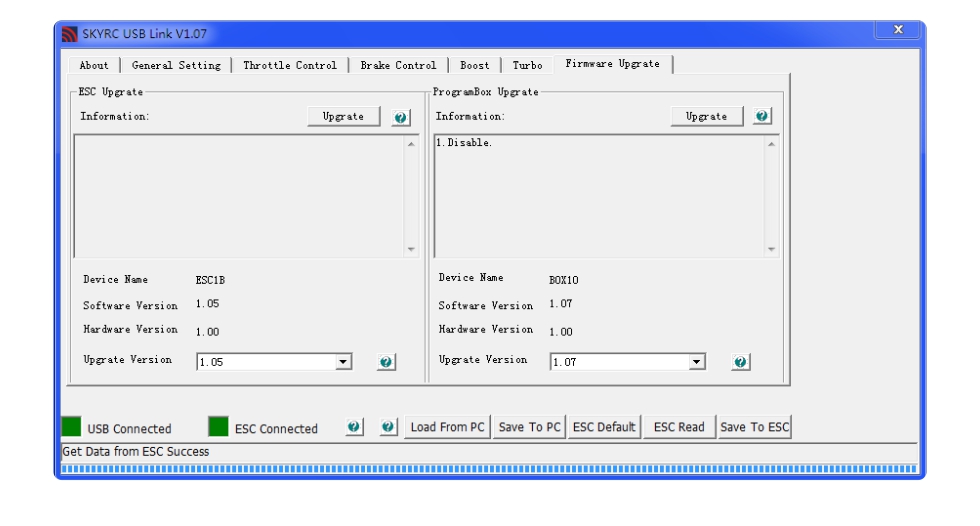The height and width of the screenshot is (526, 980).
Task: Click Save To PC
Action: 529,427
